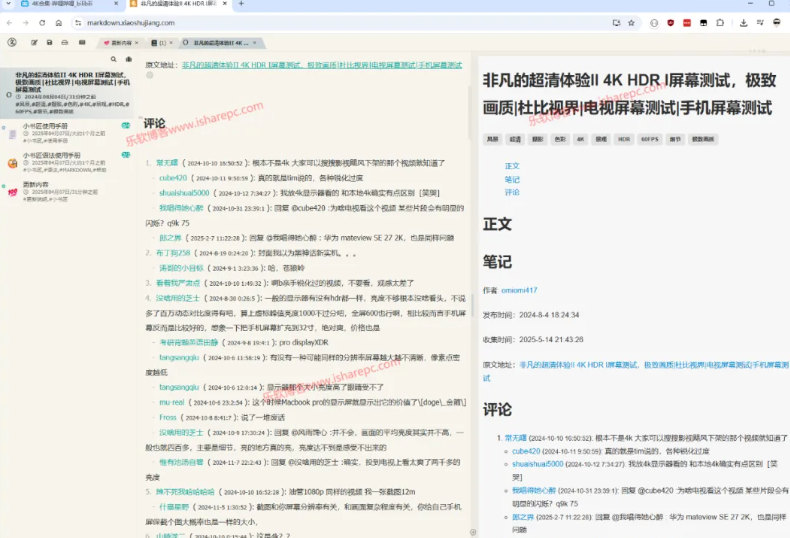Select the 非凡的超清体验II 4K HDR browser tab

click(177, 4)
